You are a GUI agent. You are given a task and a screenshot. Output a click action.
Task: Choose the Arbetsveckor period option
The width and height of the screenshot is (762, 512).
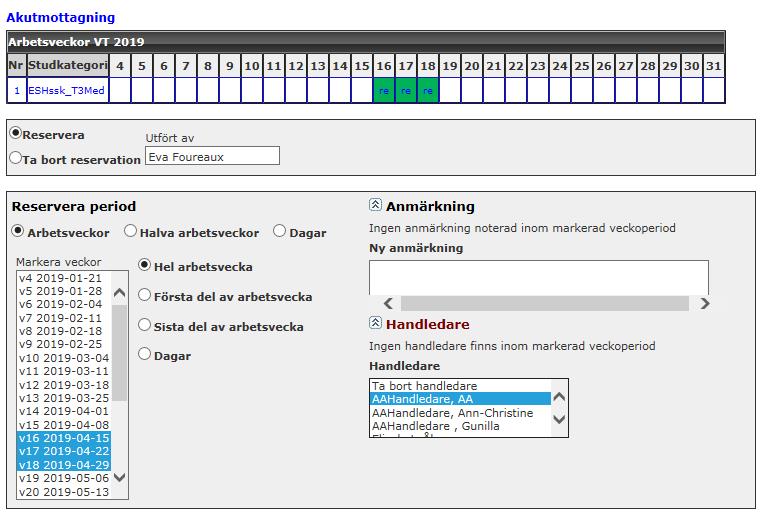[x=17, y=231]
